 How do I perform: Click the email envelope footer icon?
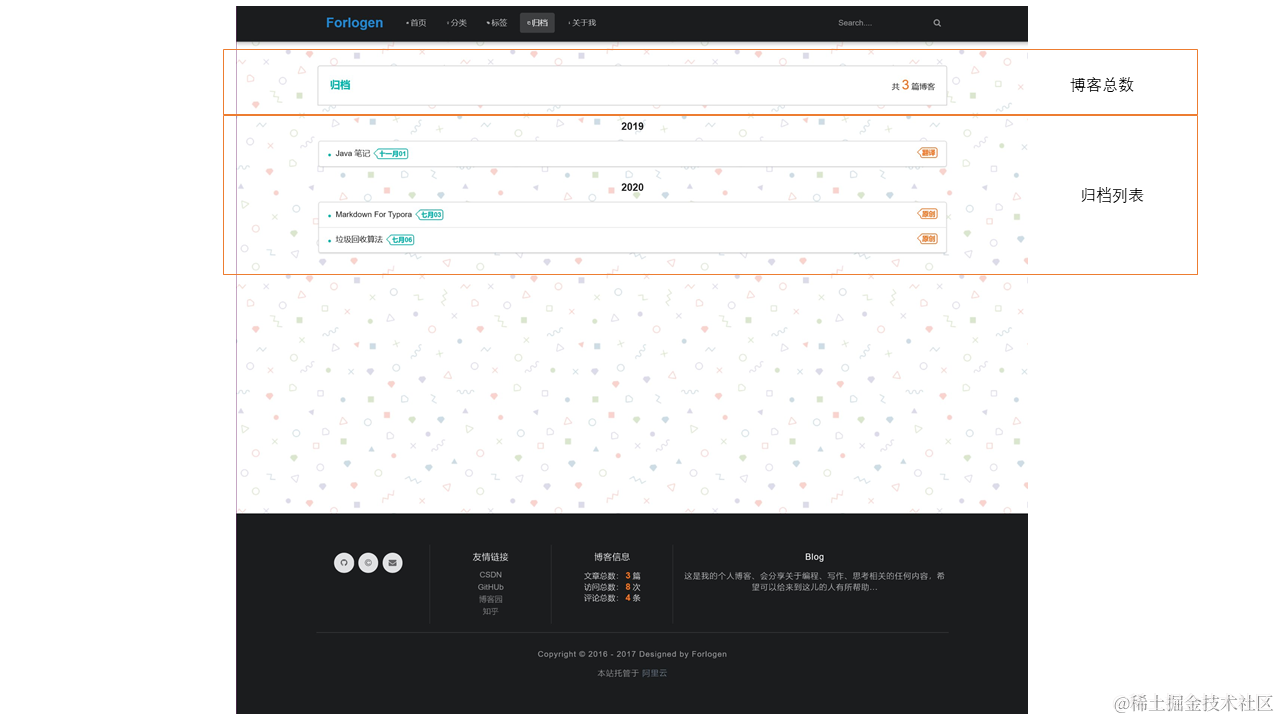point(393,563)
